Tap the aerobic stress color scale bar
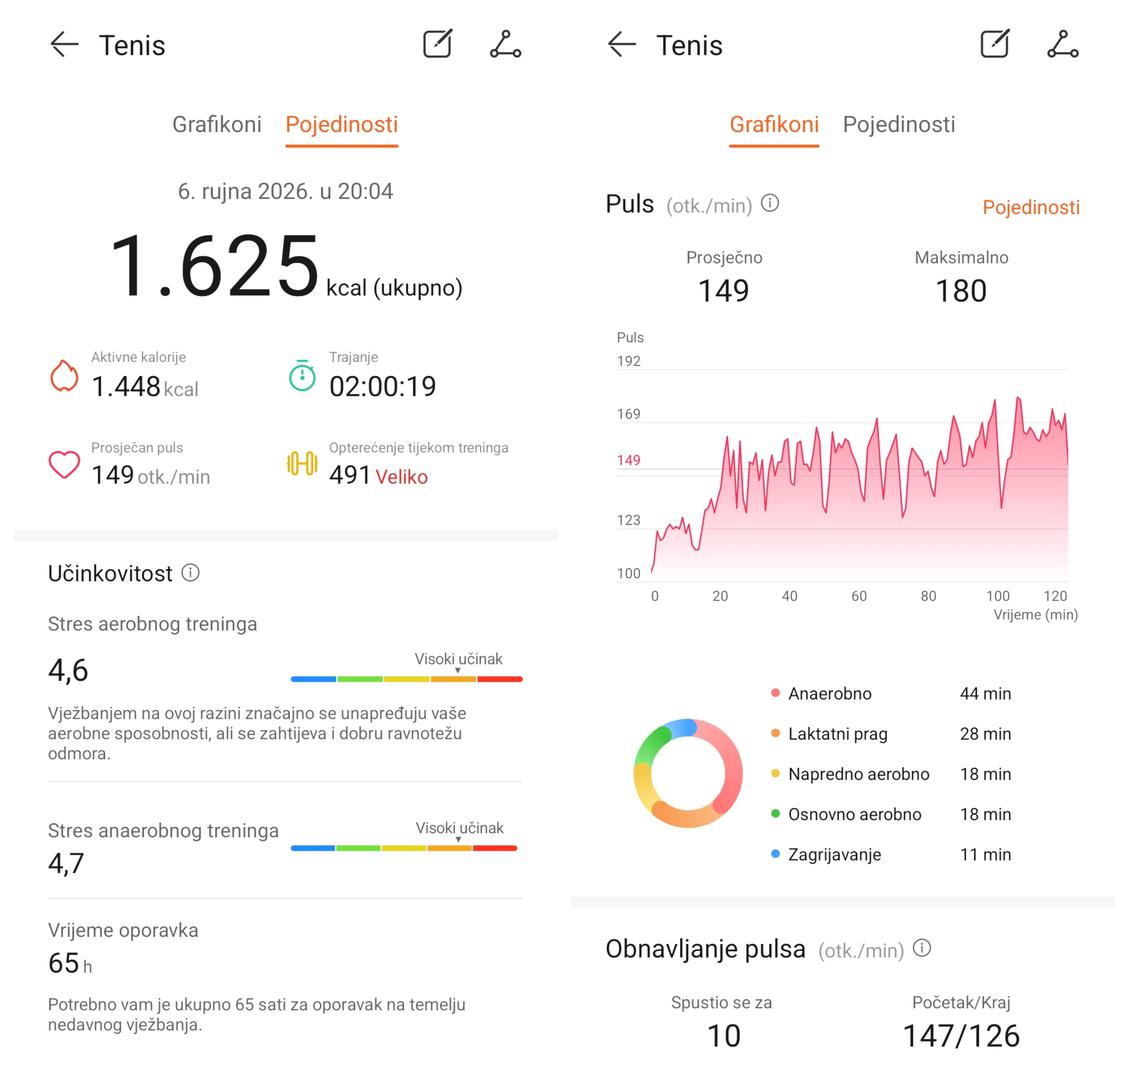 (x=406, y=679)
